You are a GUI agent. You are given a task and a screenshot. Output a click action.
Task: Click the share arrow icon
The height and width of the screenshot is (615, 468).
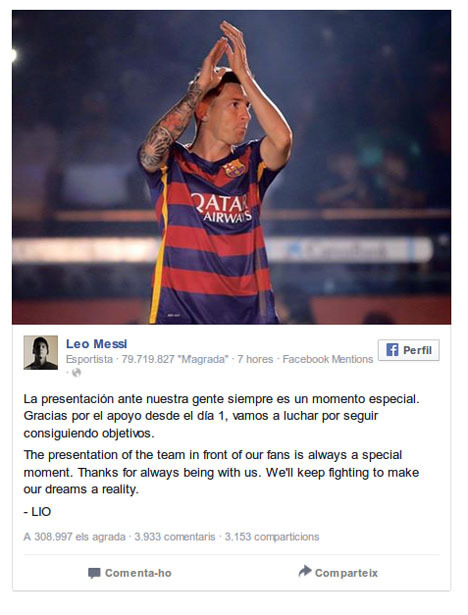(x=305, y=571)
